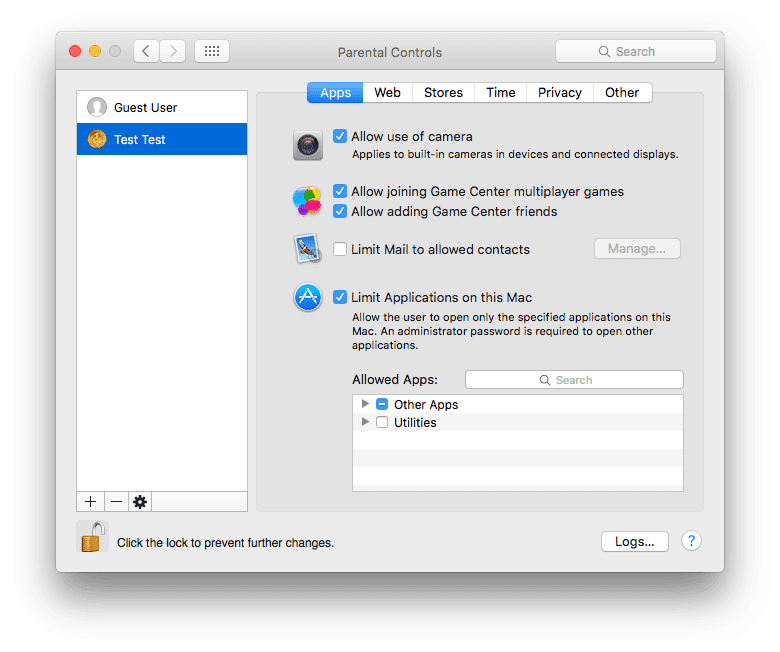The image size is (780, 652).
Task: Click the Allowed Apps search field
Action: tap(574, 380)
